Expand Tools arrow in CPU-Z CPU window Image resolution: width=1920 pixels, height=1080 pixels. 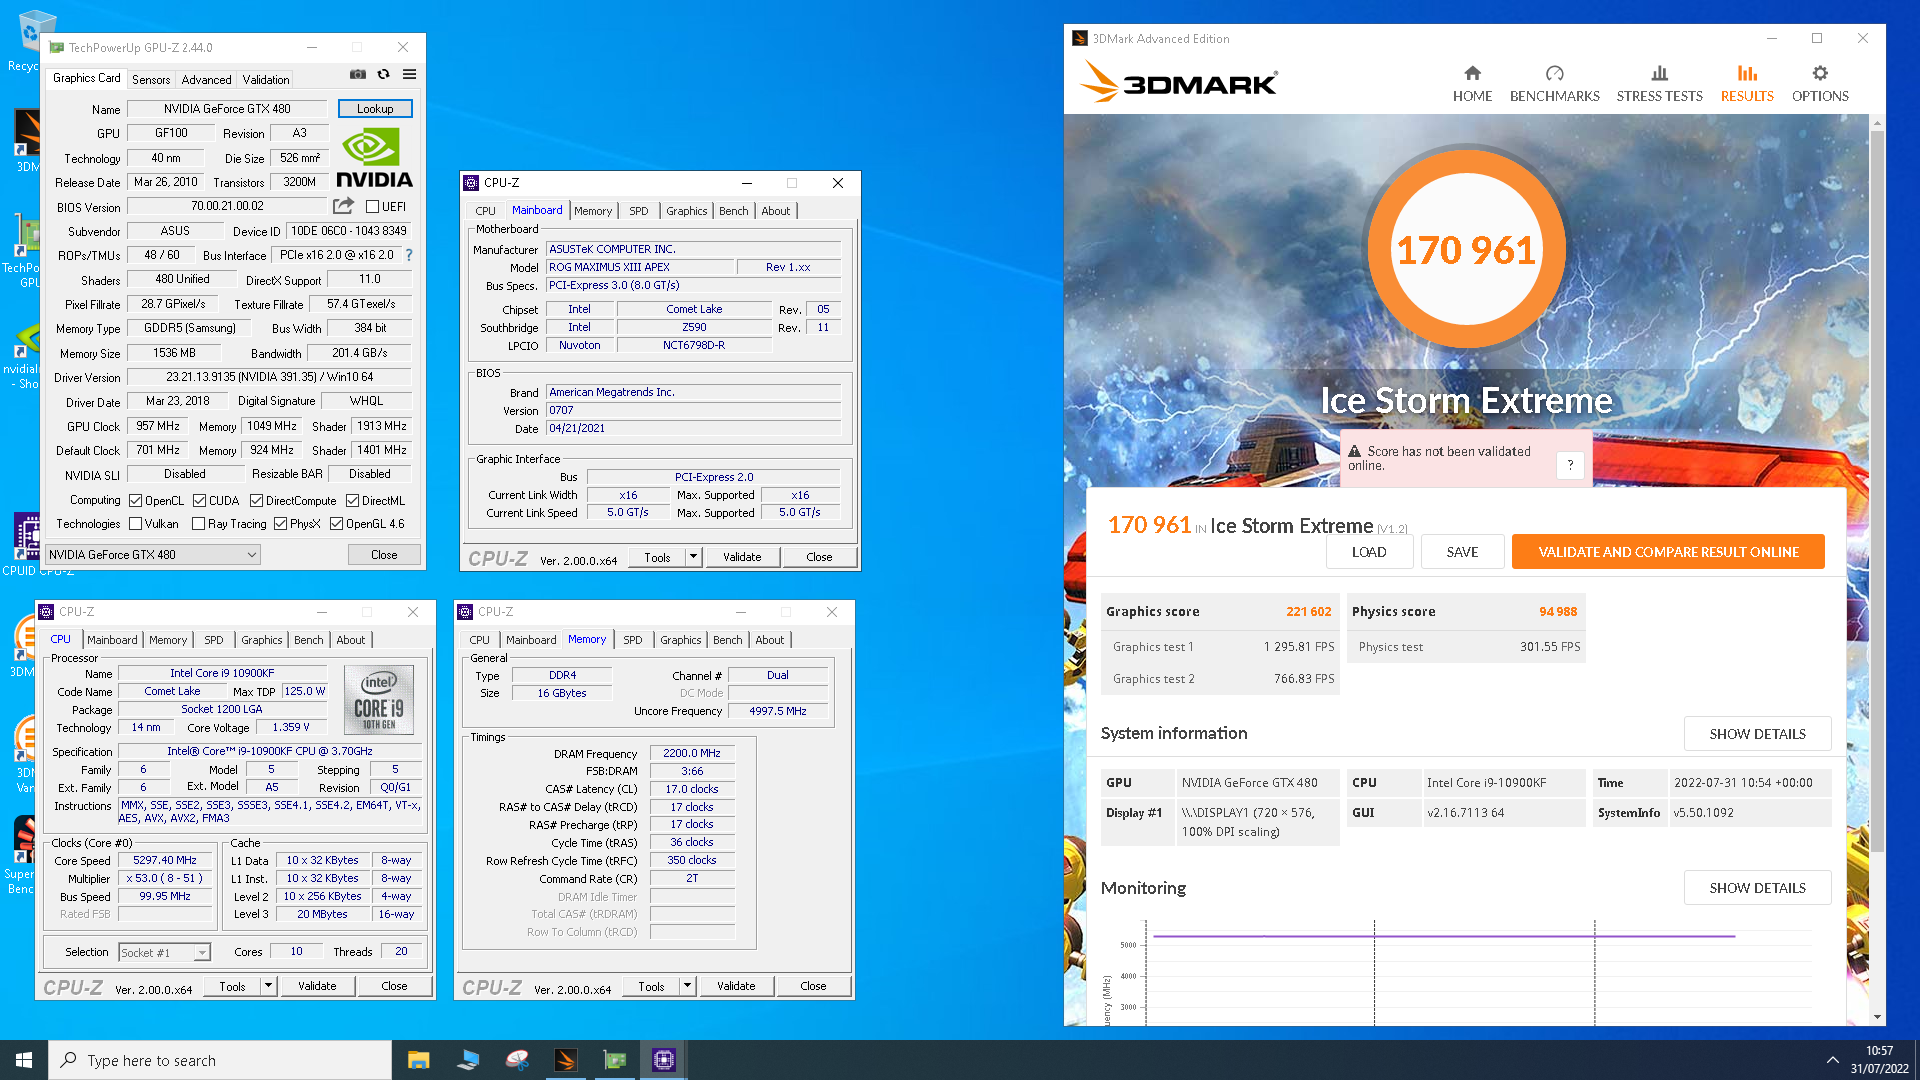click(x=268, y=986)
